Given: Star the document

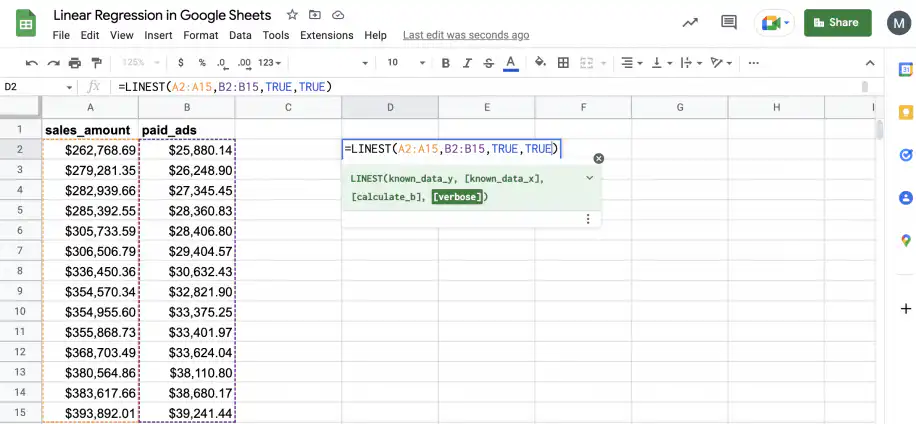Looking at the screenshot, I should click(292, 15).
